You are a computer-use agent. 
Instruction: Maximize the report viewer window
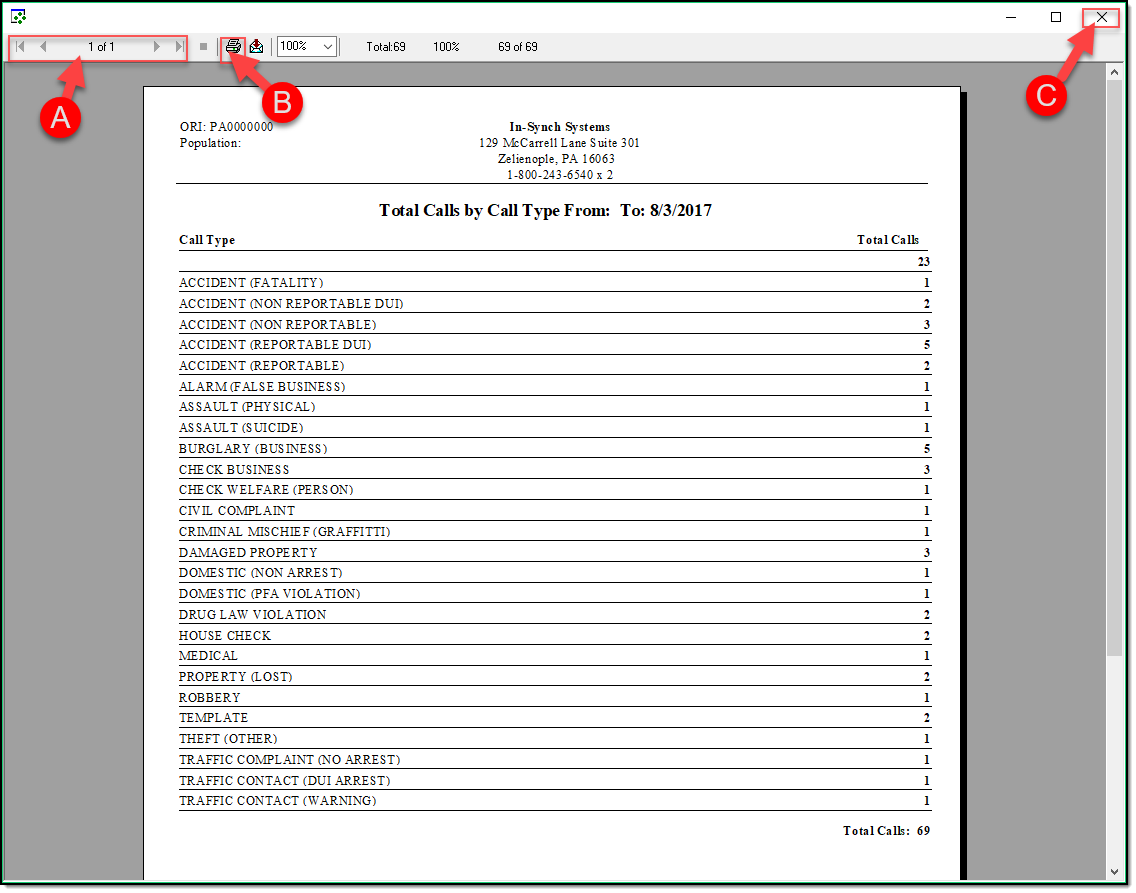[x=1056, y=17]
